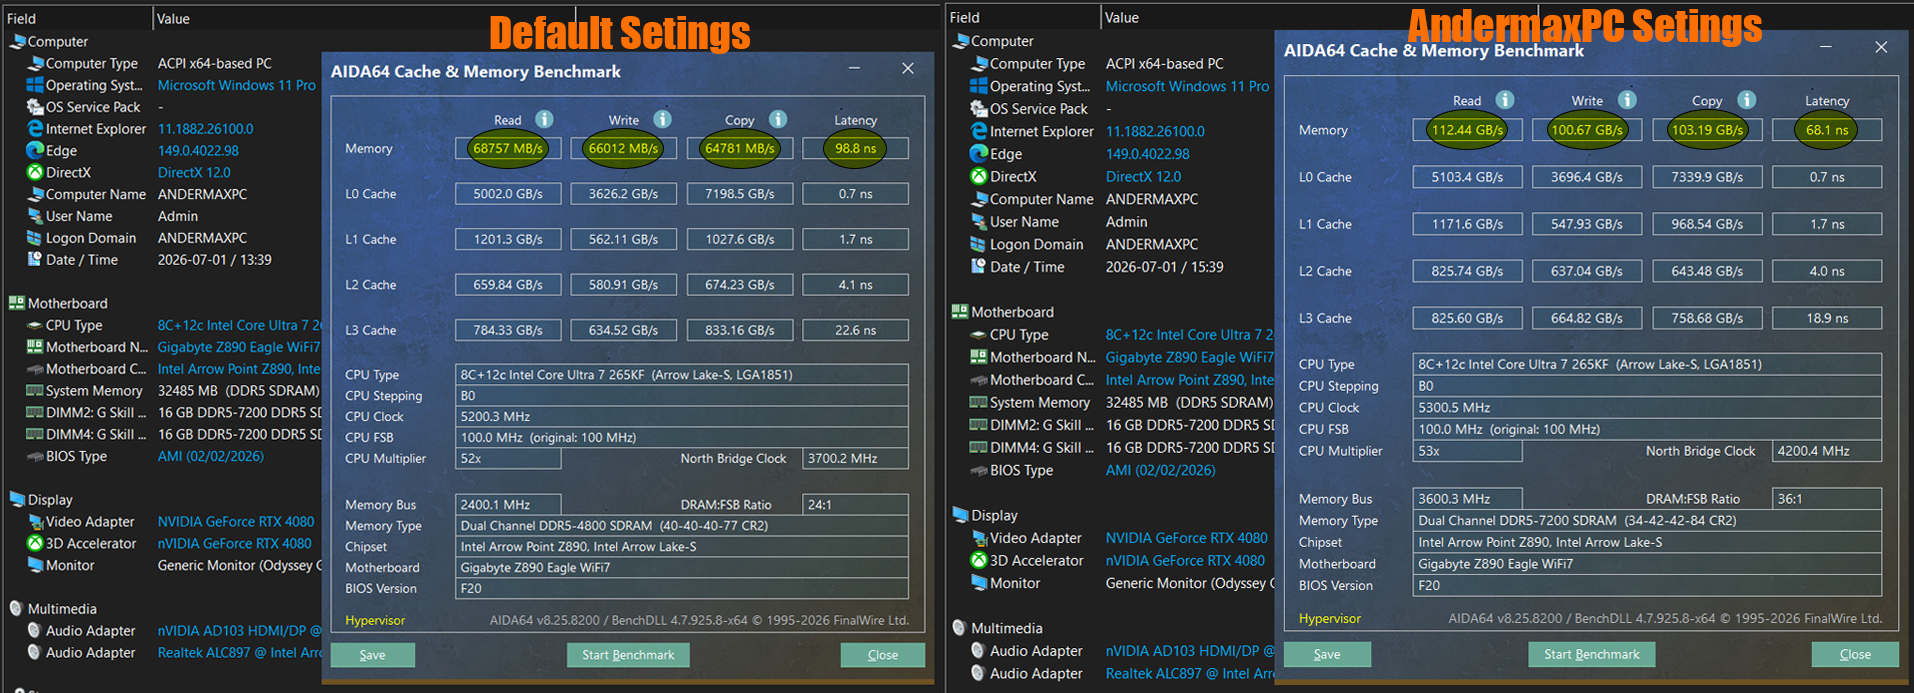Screen dimensions: 1914x693
Task: Select the Logon Domain row in AndermaxPC Settings list
Action: tap(1036, 244)
